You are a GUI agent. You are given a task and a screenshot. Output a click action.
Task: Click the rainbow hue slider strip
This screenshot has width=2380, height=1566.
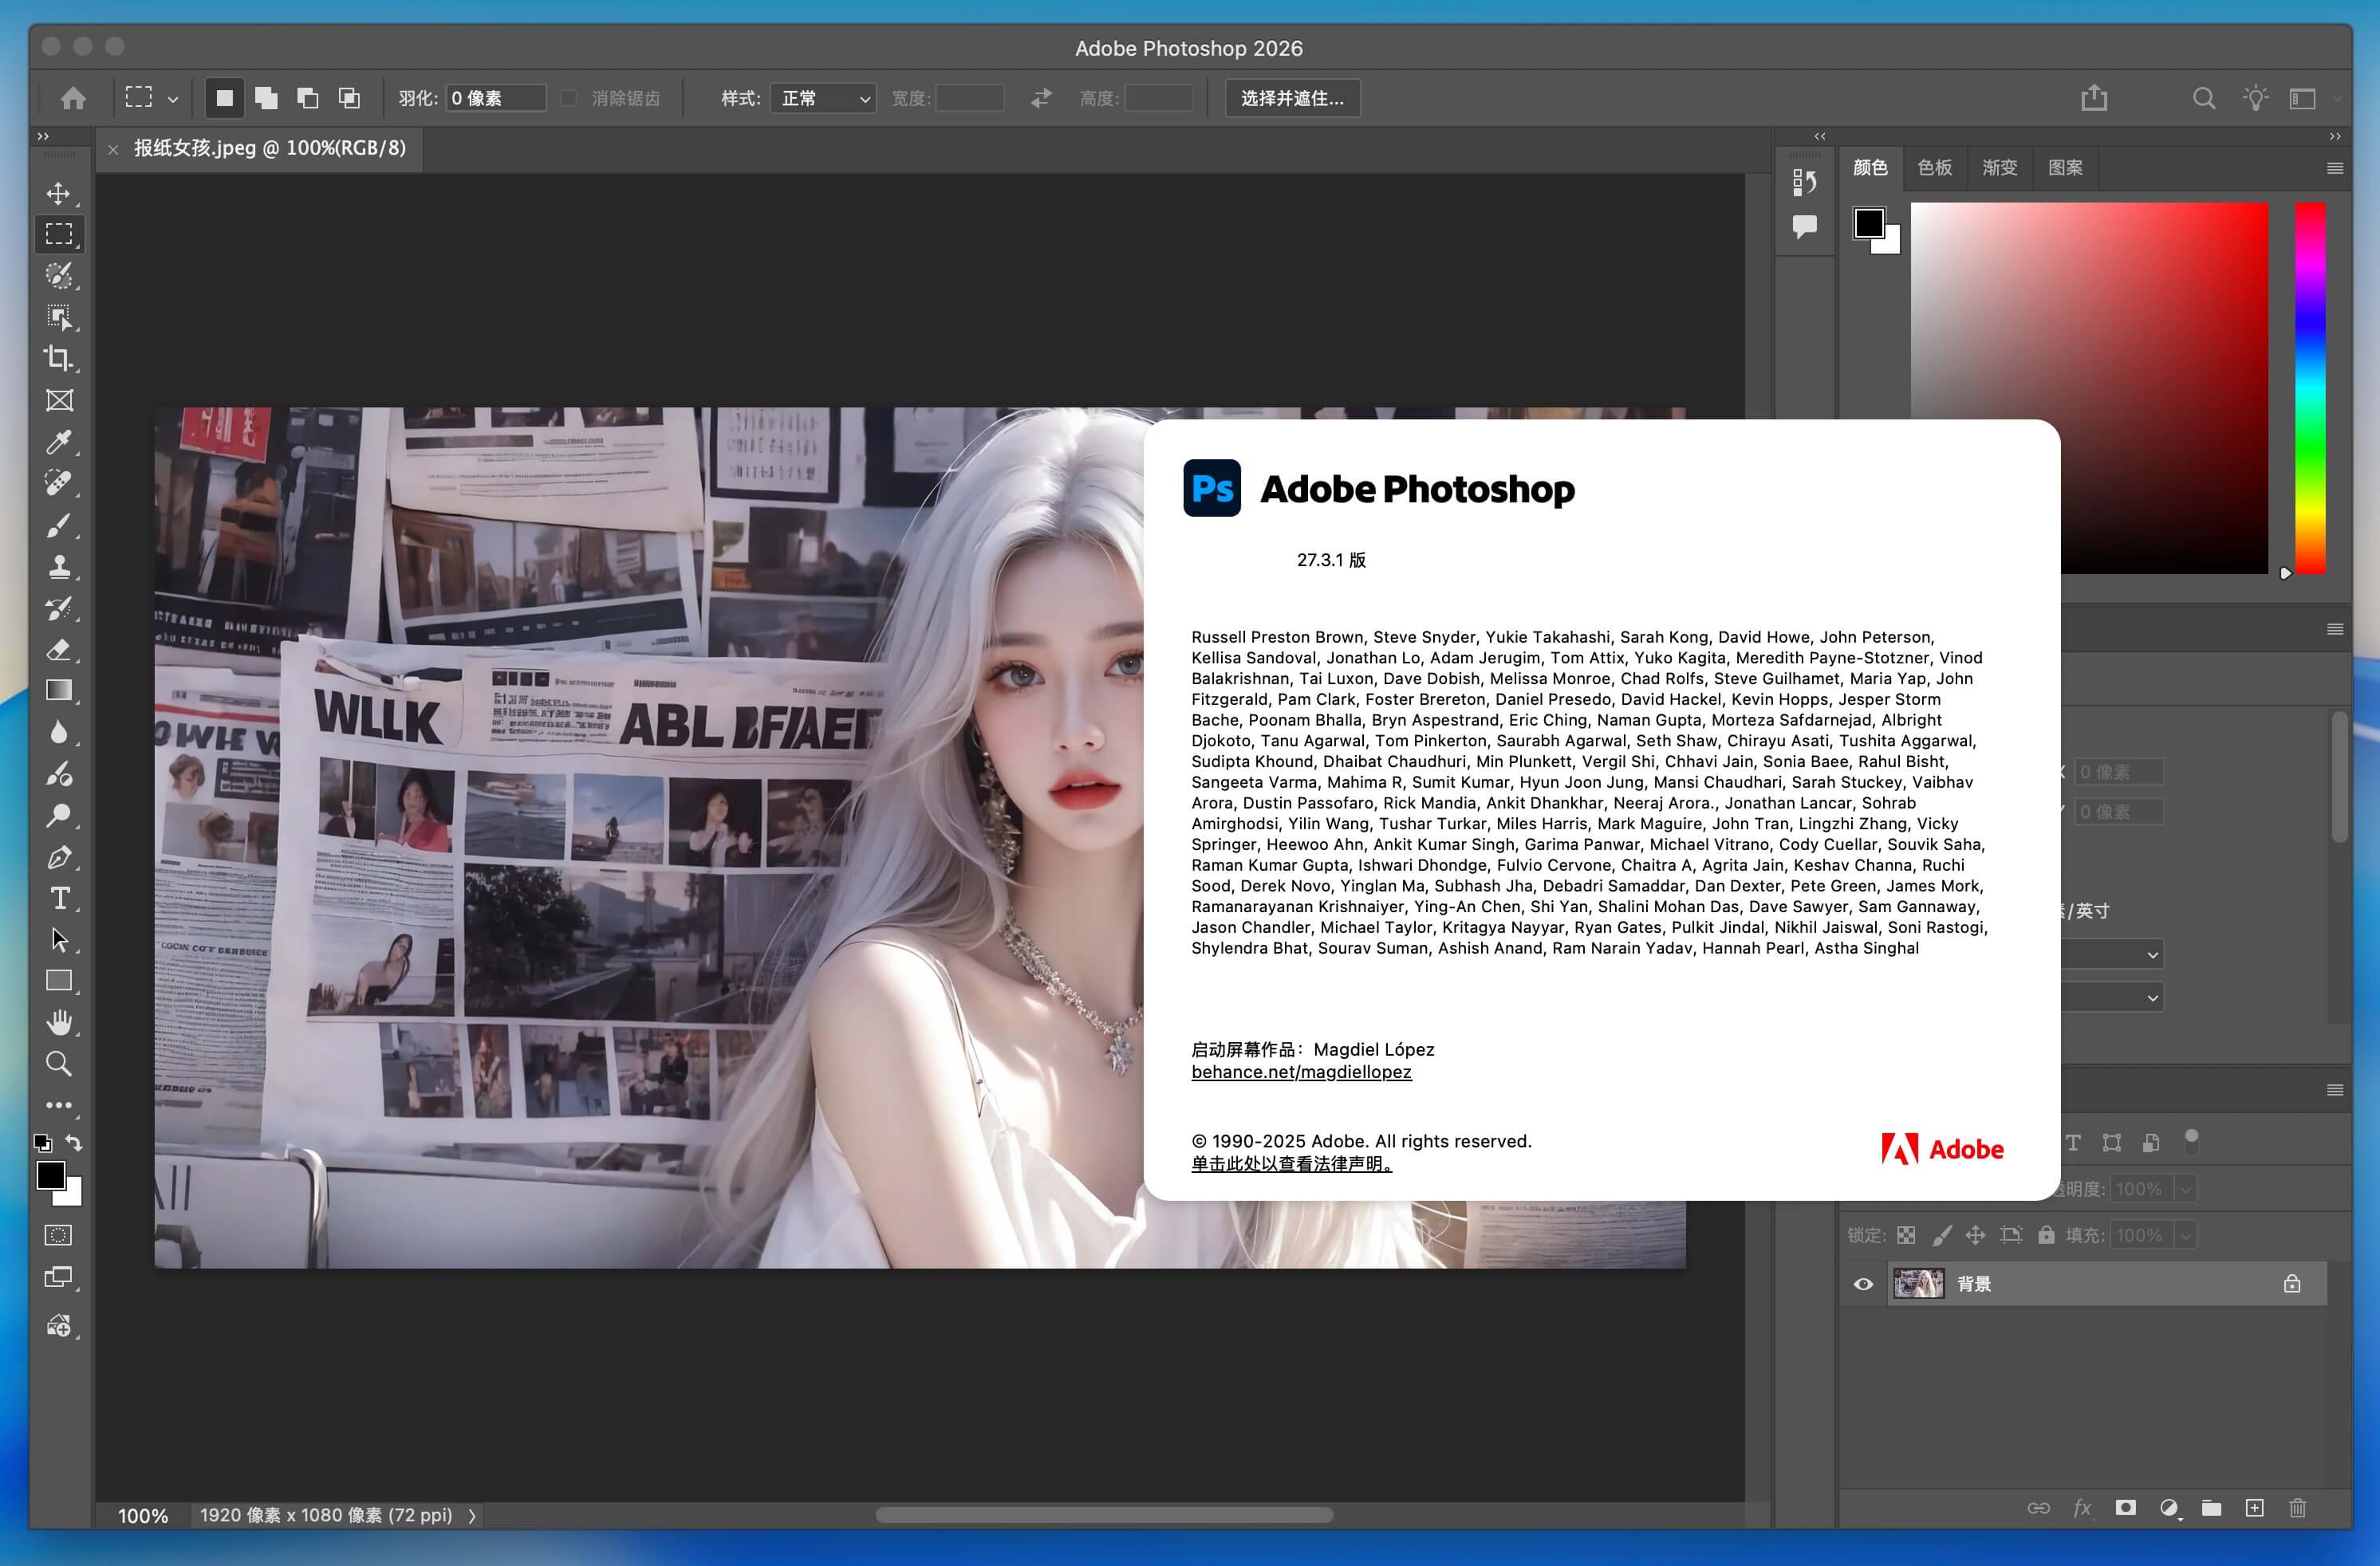pos(2309,388)
